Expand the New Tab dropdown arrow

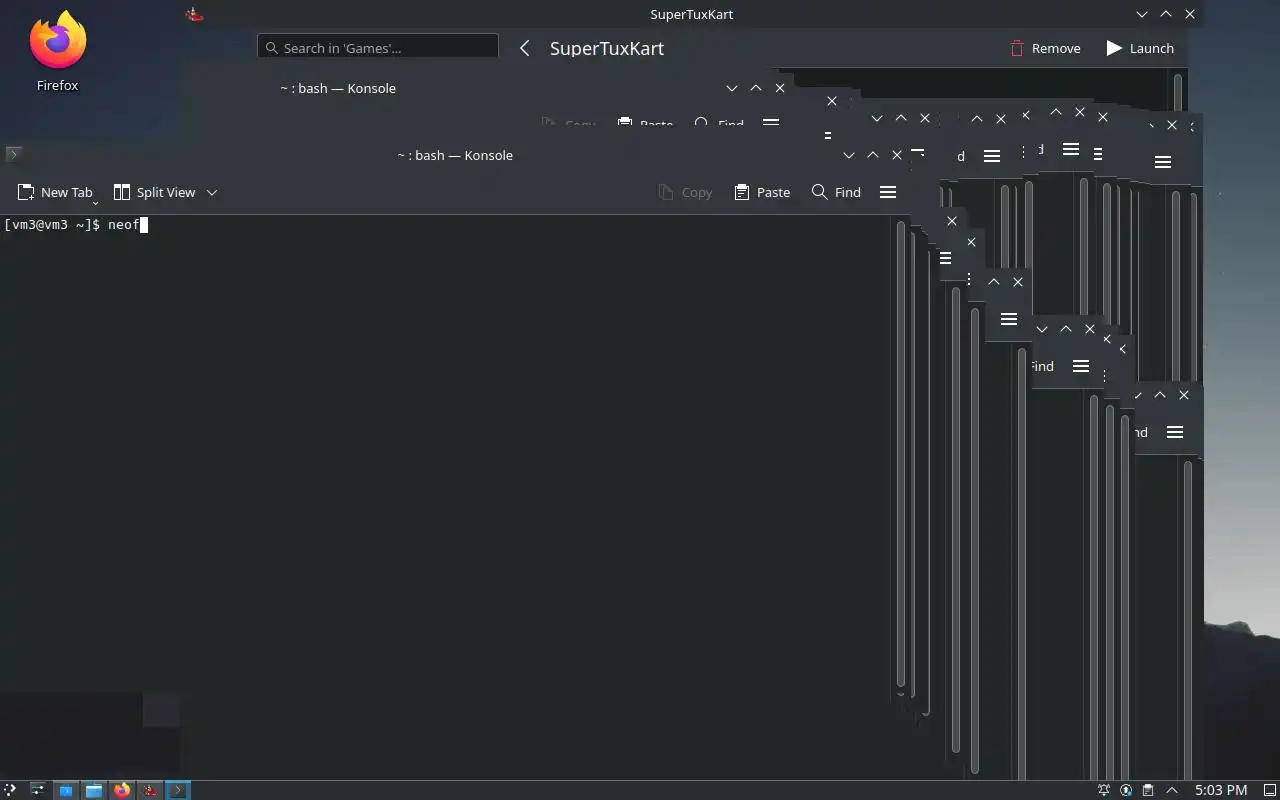(95, 201)
